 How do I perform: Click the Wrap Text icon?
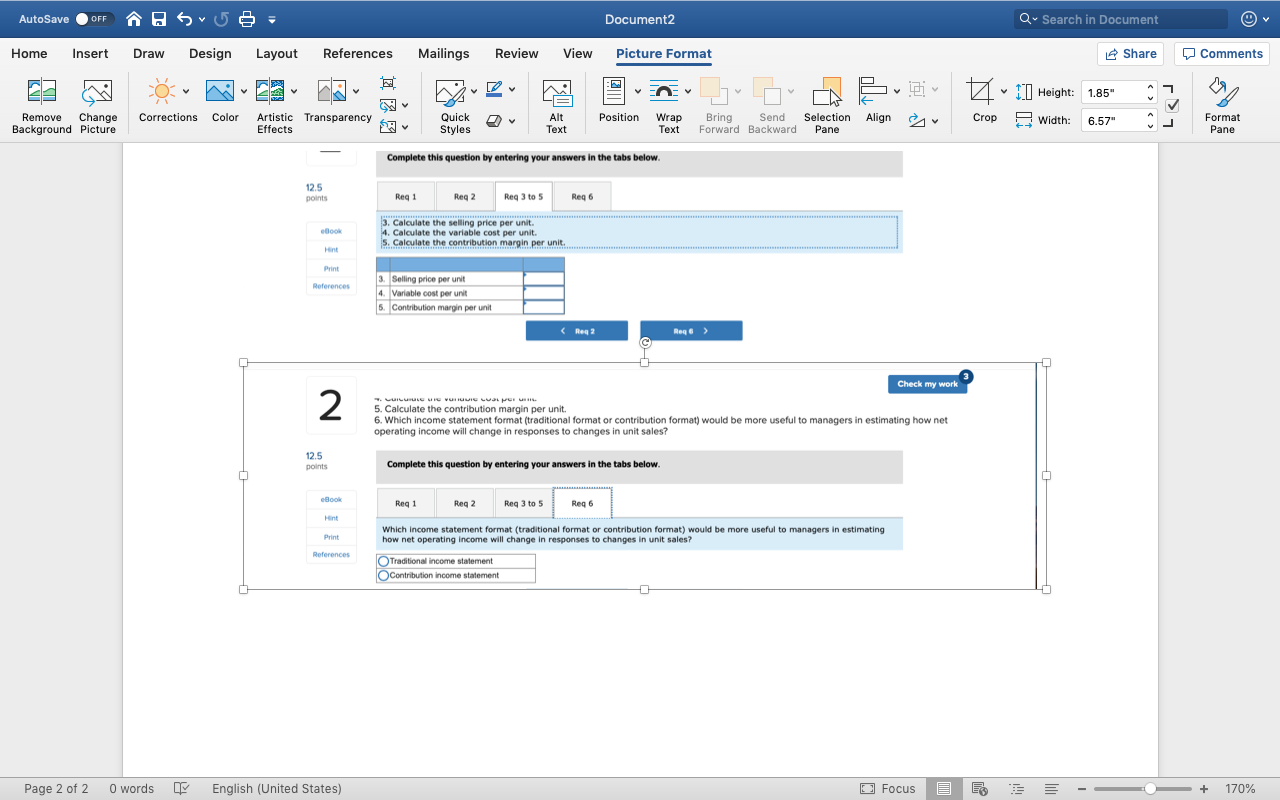click(664, 92)
